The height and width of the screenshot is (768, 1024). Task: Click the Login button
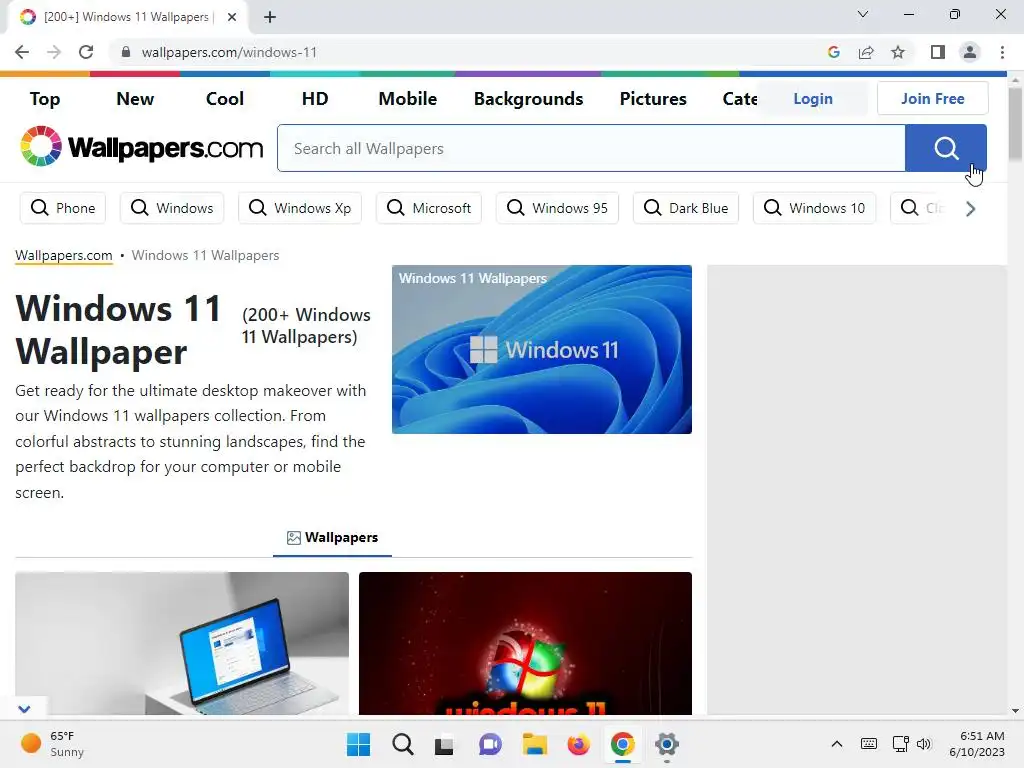[813, 99]
